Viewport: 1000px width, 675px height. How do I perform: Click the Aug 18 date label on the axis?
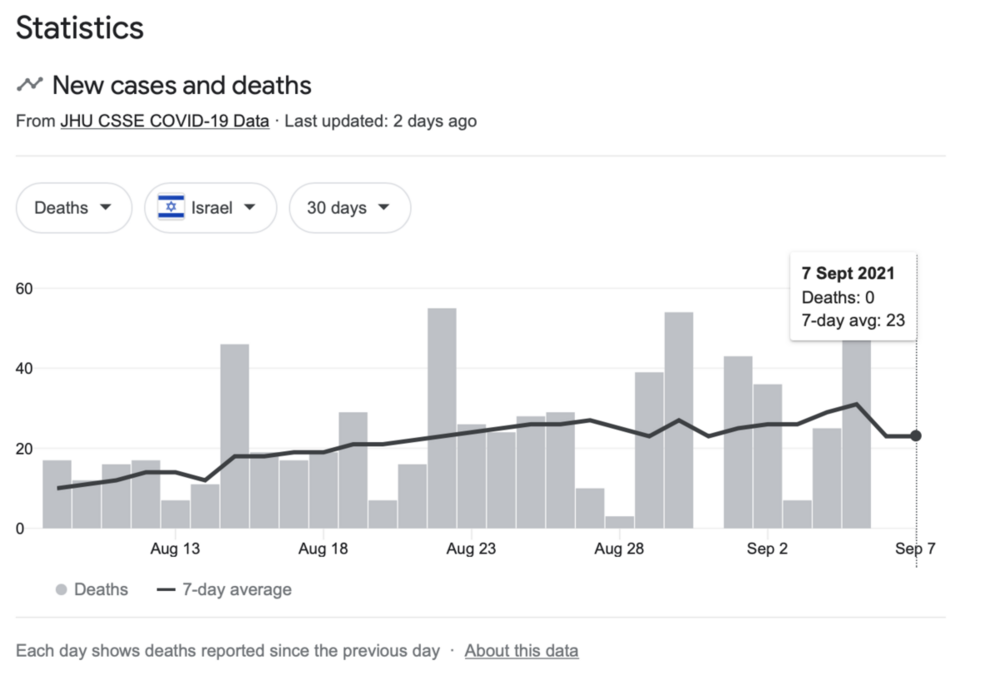323,549
